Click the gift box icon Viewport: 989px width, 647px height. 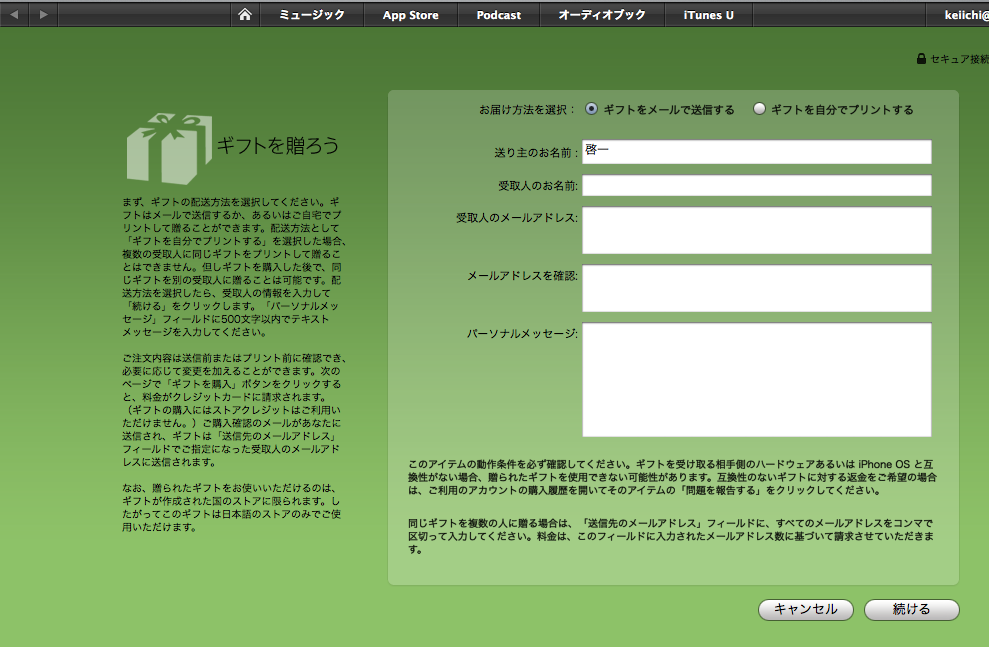pyautogui.click(x=168, y=148)
